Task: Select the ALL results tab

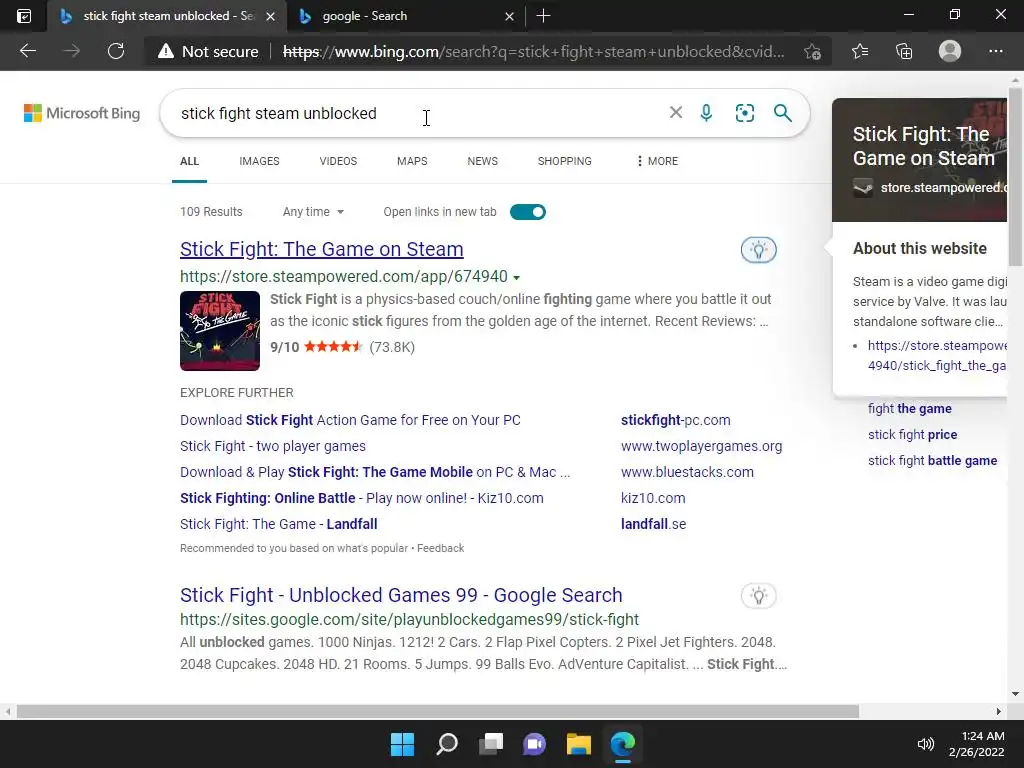Action: point(189,161)
